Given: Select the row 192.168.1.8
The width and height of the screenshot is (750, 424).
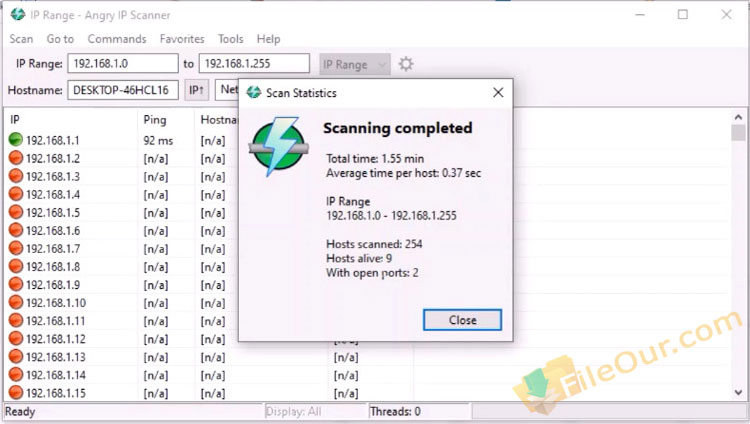Looking at the screenshot, I should click(x=122, y=266).
